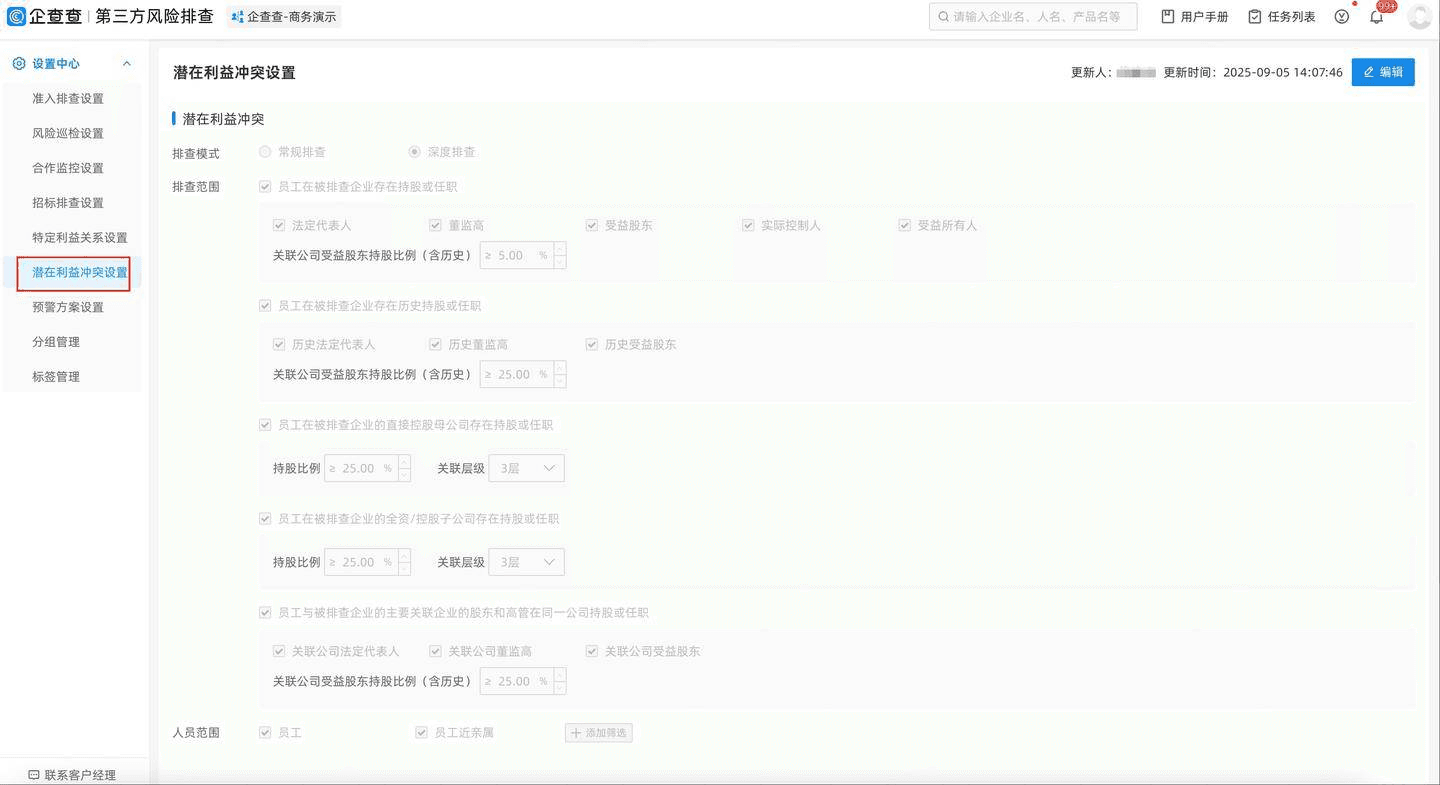This screenshot has width=1440, height=785.
Task: Click the yen currency circle icon
Action: coord(1342,17)
